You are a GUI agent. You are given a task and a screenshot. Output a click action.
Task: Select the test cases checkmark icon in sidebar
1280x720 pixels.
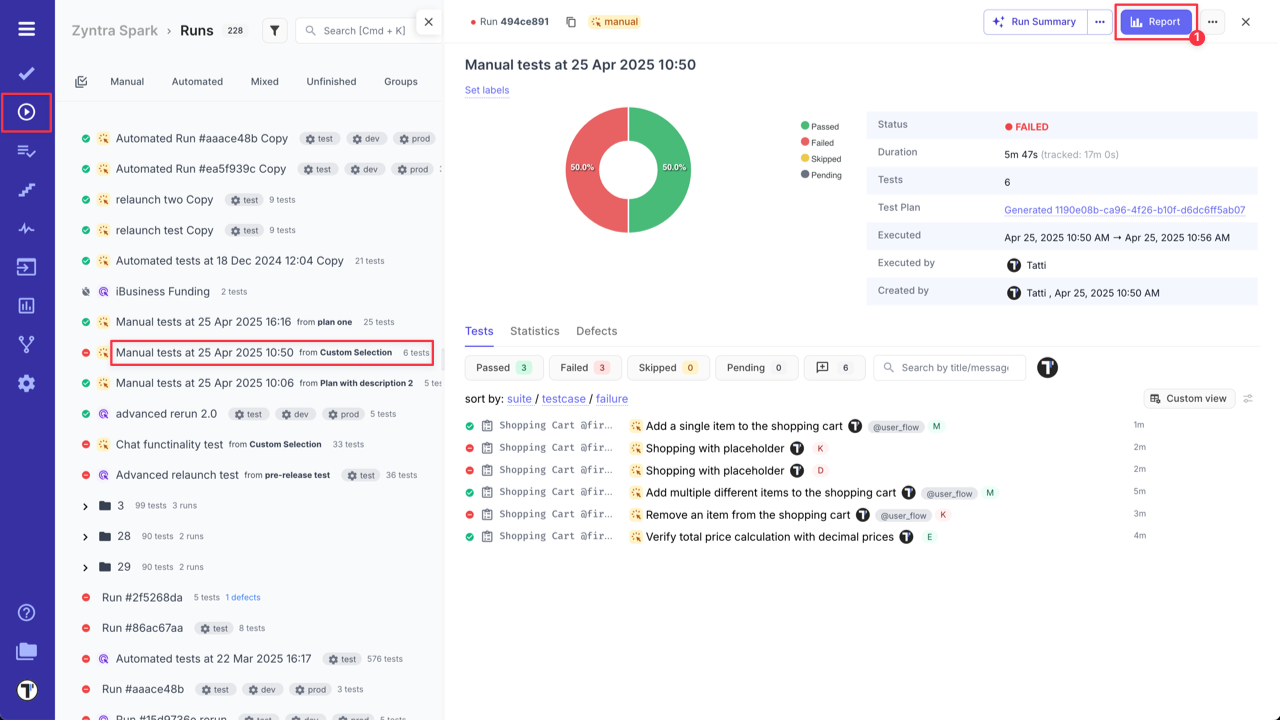pos(26,72)
